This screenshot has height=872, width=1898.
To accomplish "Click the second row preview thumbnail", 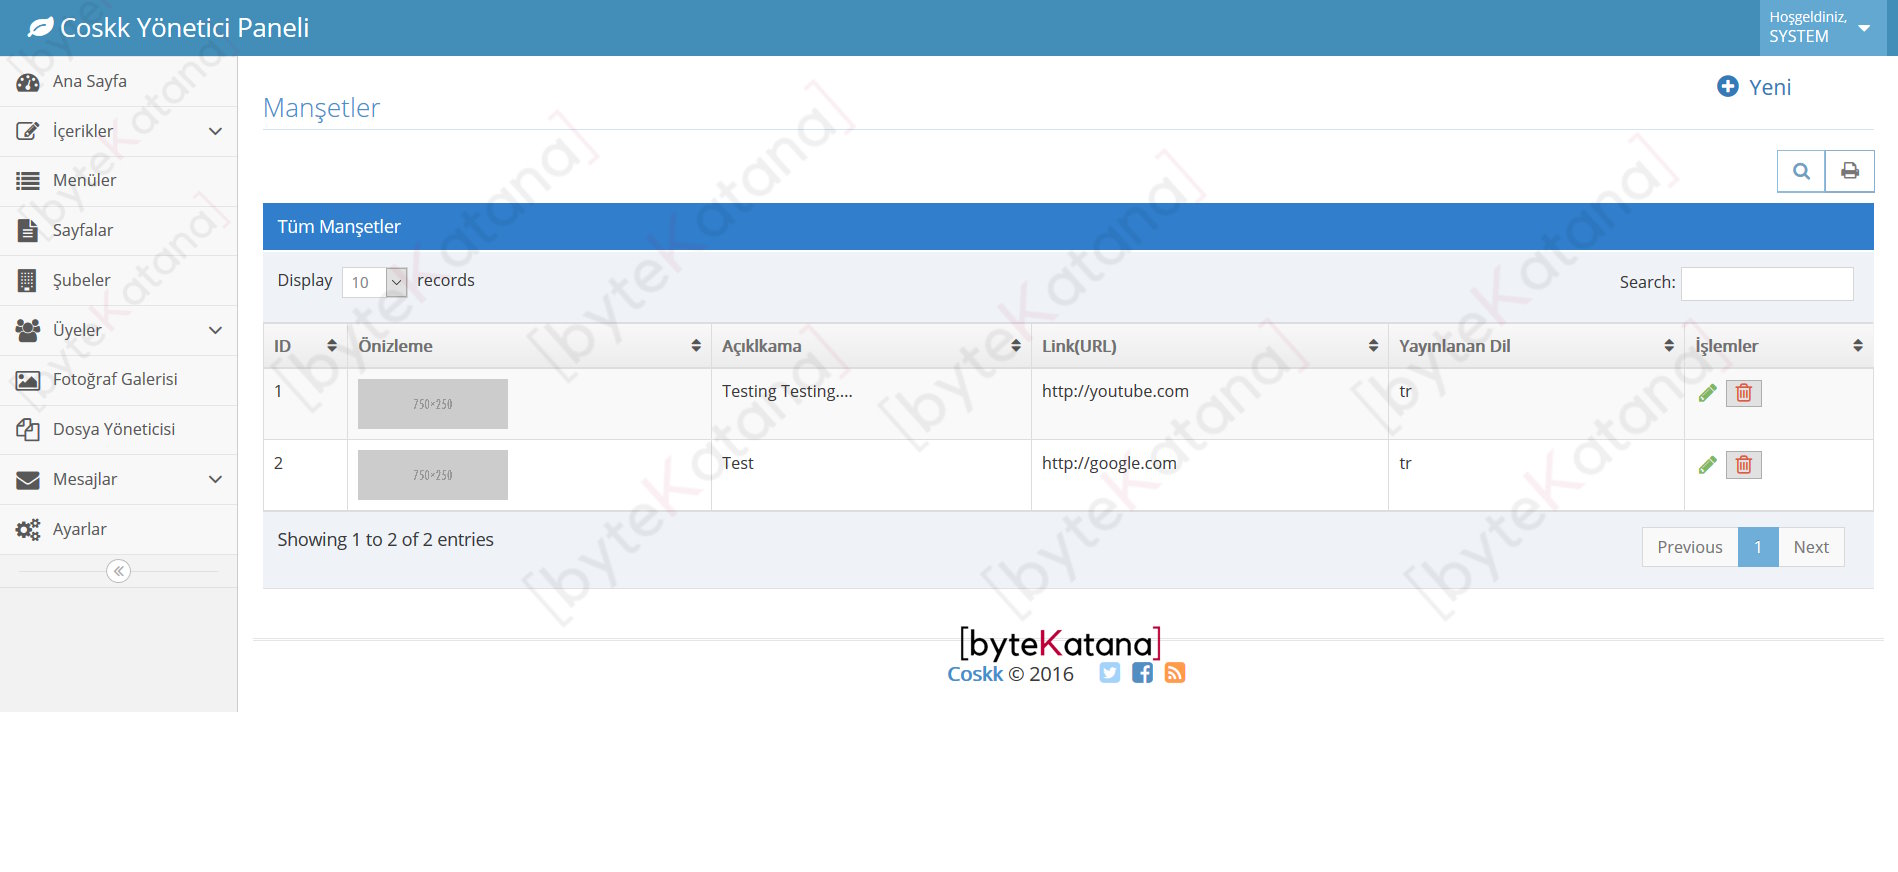I will (x=433, y=475).
